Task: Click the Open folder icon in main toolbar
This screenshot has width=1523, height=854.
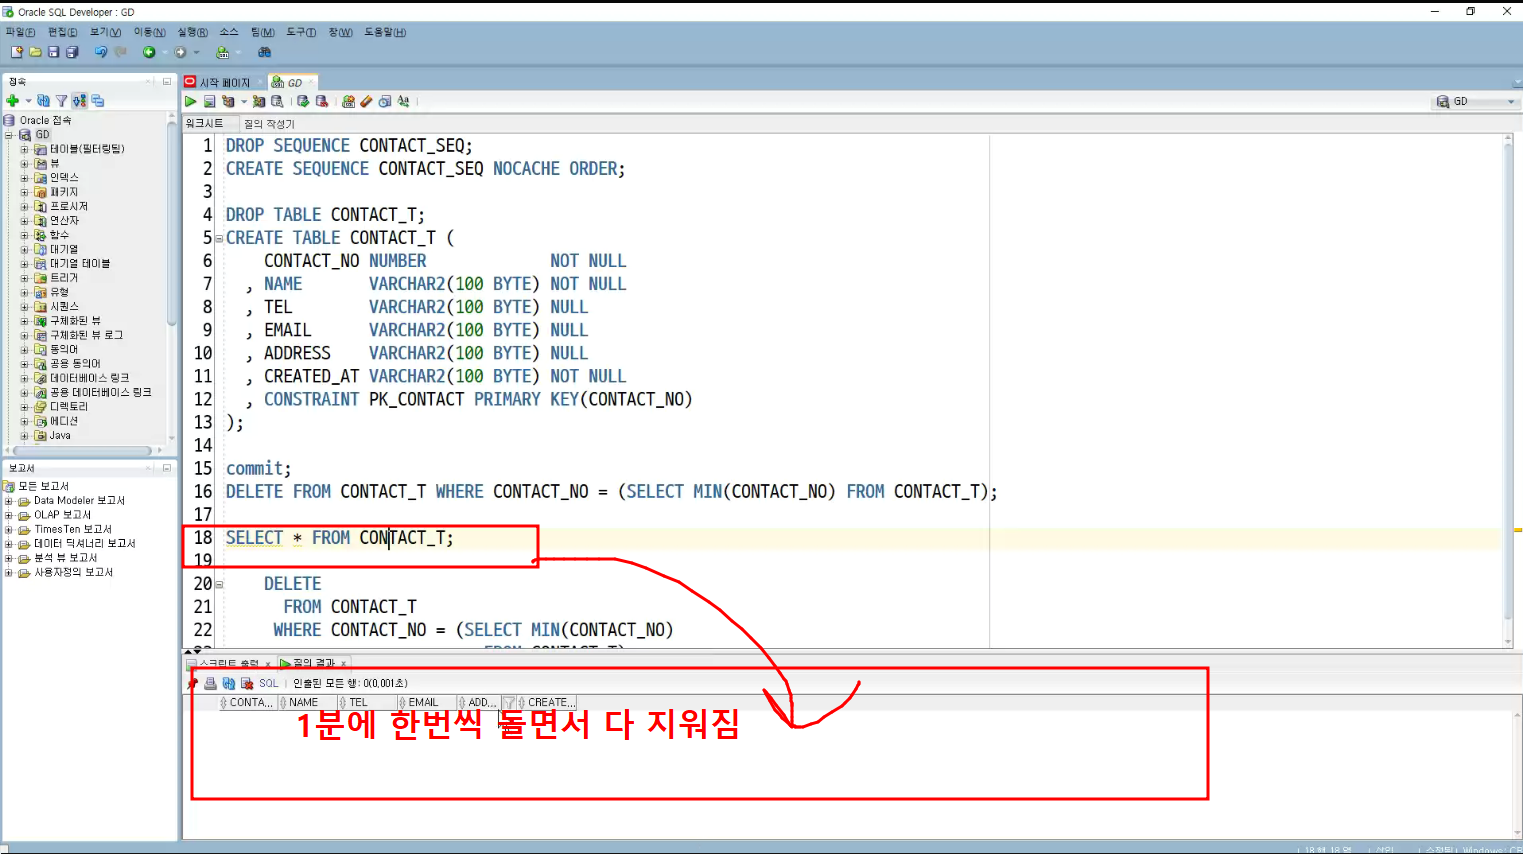Action: [35, 52]
